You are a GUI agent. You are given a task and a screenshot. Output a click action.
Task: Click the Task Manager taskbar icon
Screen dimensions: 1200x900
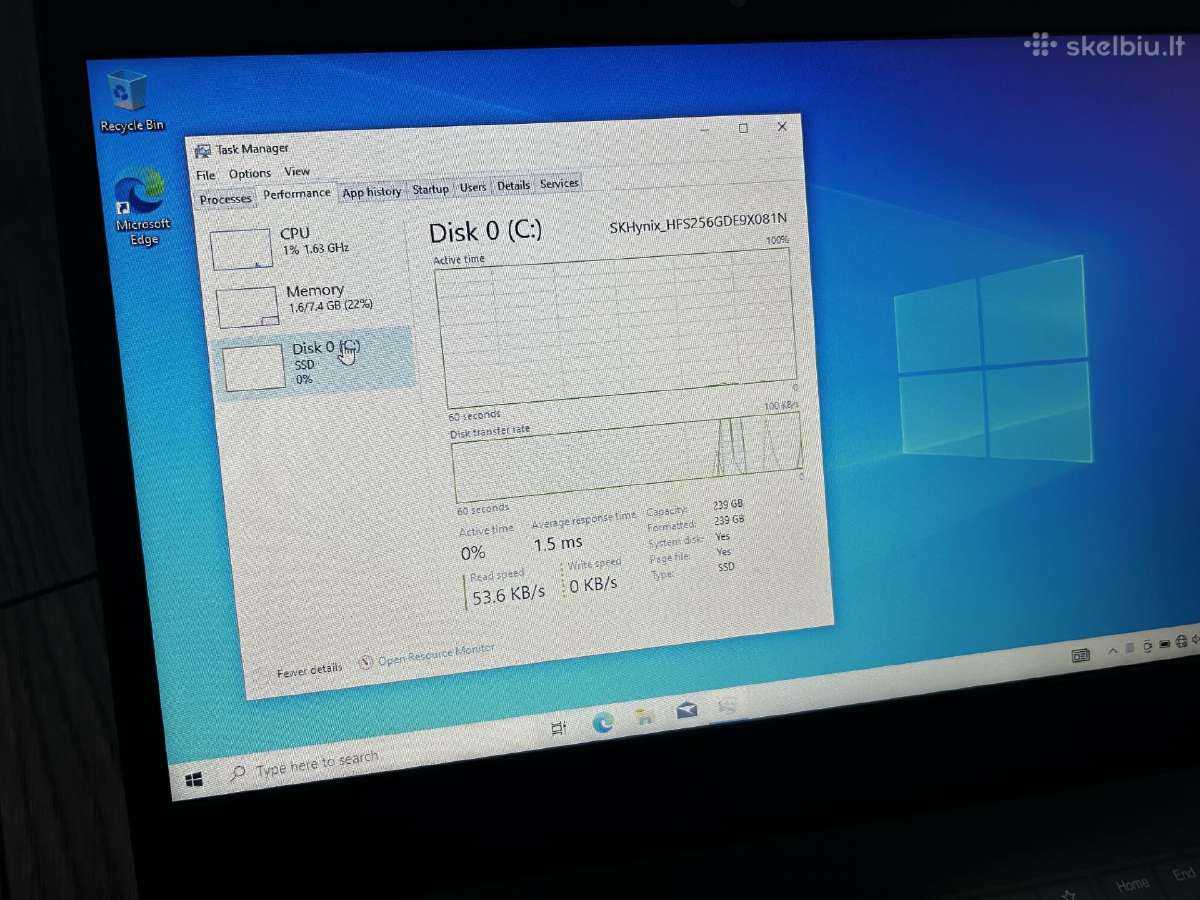[728, 706]
